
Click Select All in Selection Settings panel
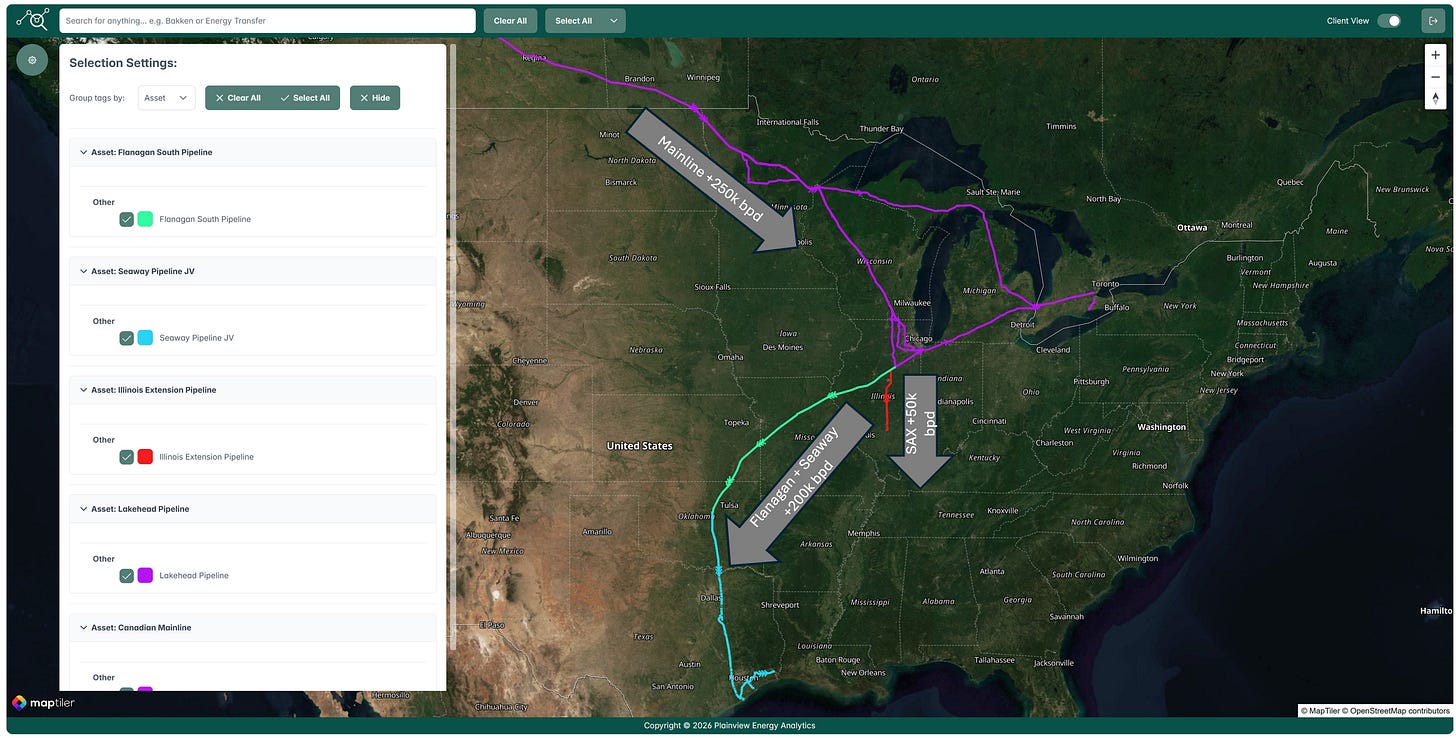305,98
